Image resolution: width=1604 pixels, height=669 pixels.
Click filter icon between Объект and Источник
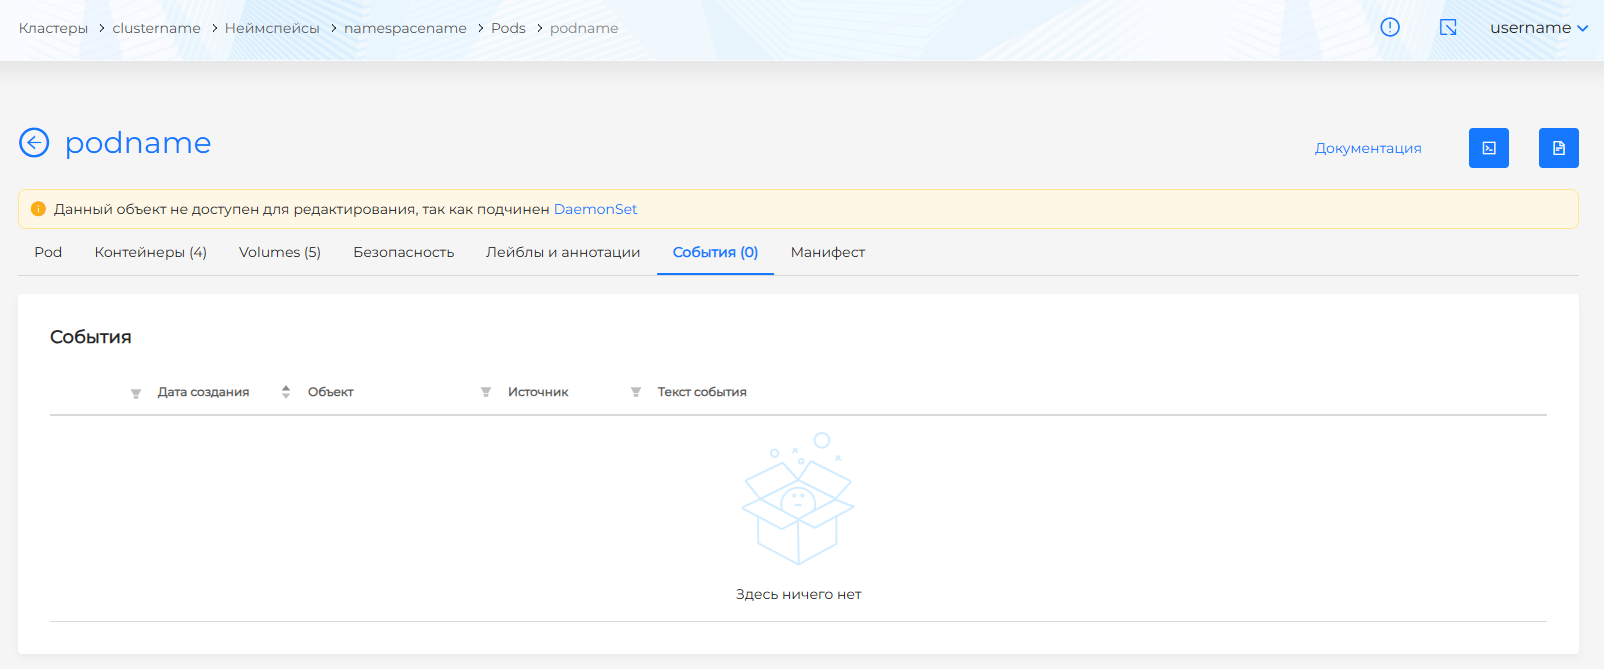pos(486,392)
